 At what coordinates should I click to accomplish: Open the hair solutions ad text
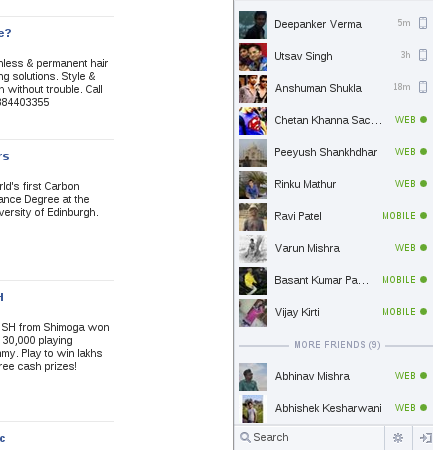[x=54, y=83]
